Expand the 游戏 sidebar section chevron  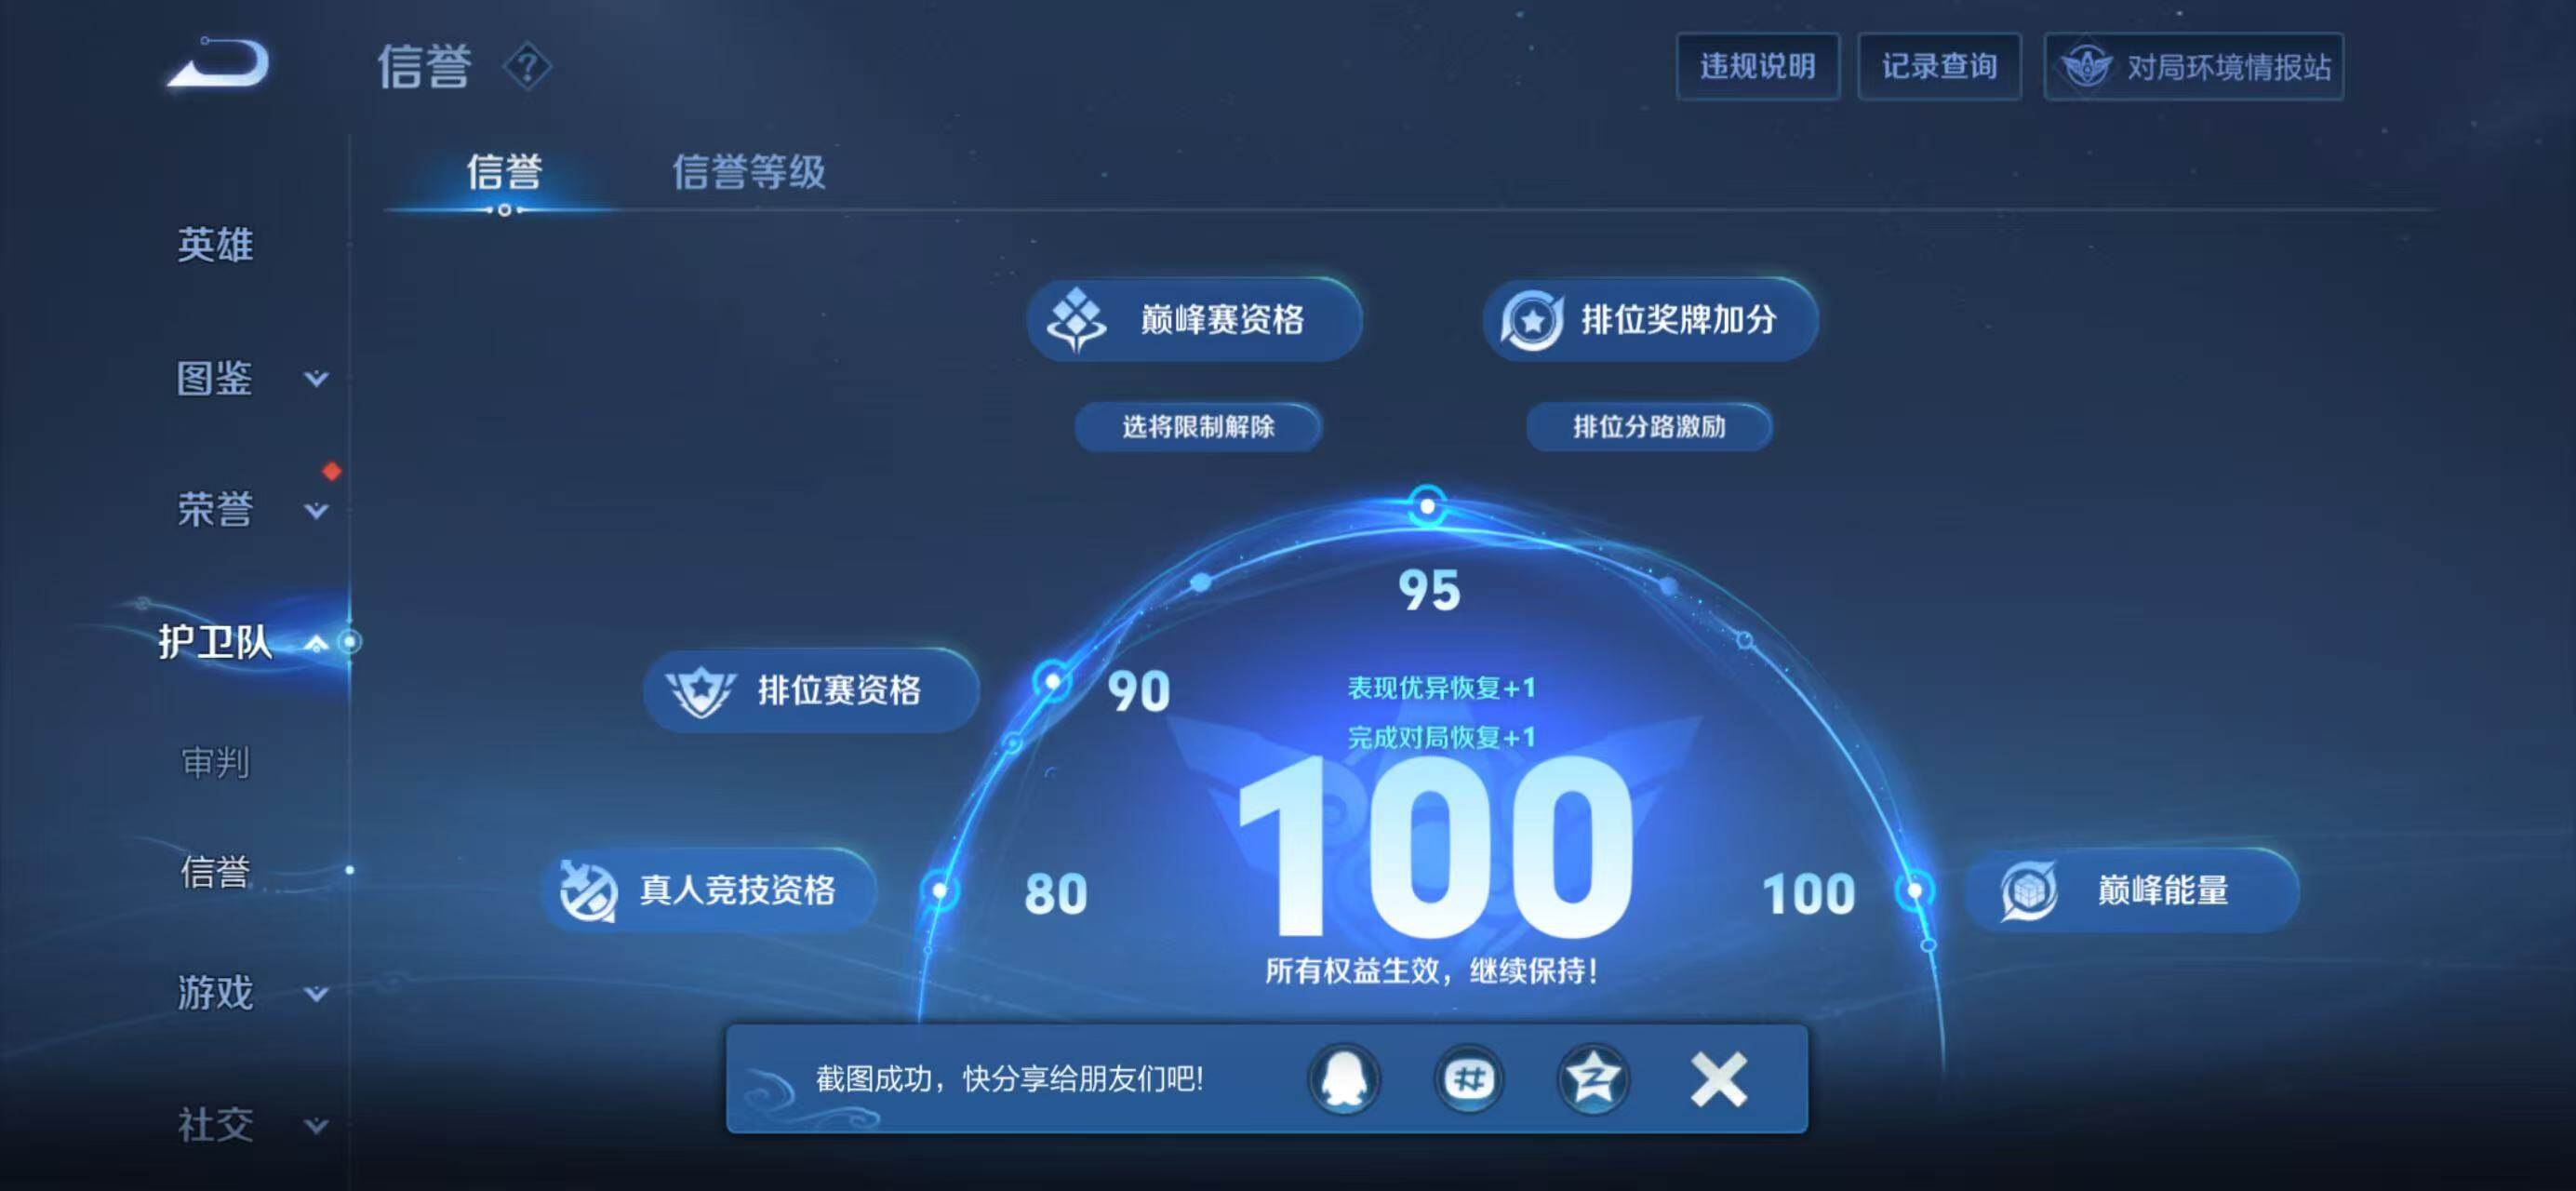pos(316,994)
